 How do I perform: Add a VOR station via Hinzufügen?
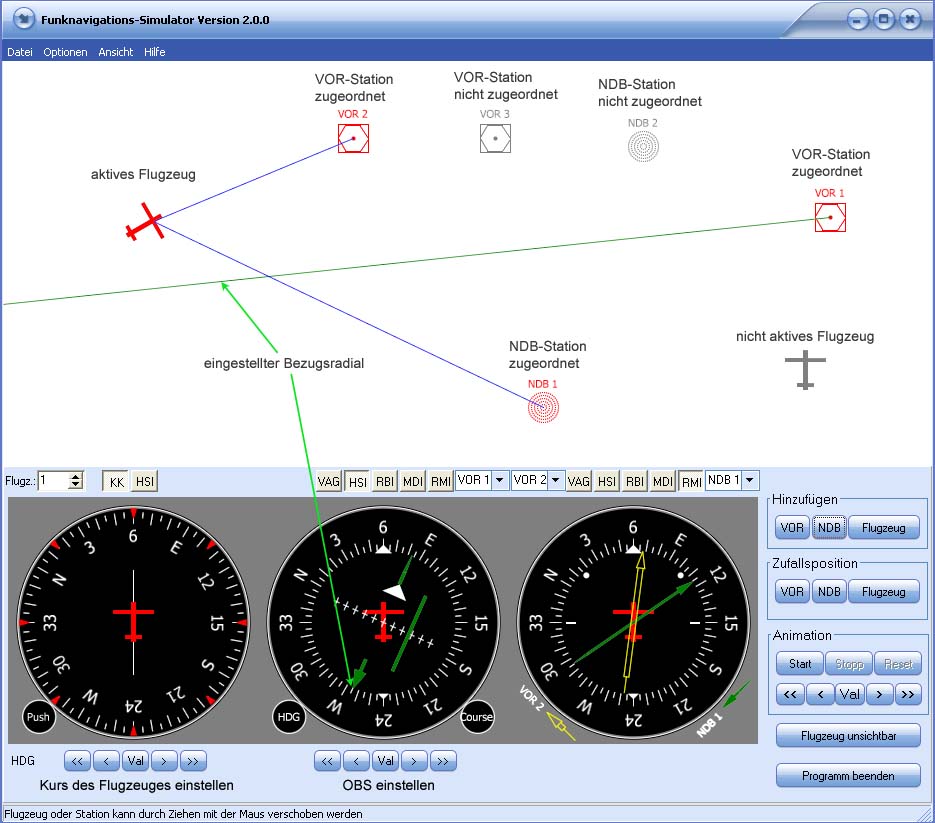[x=792, y=528]
